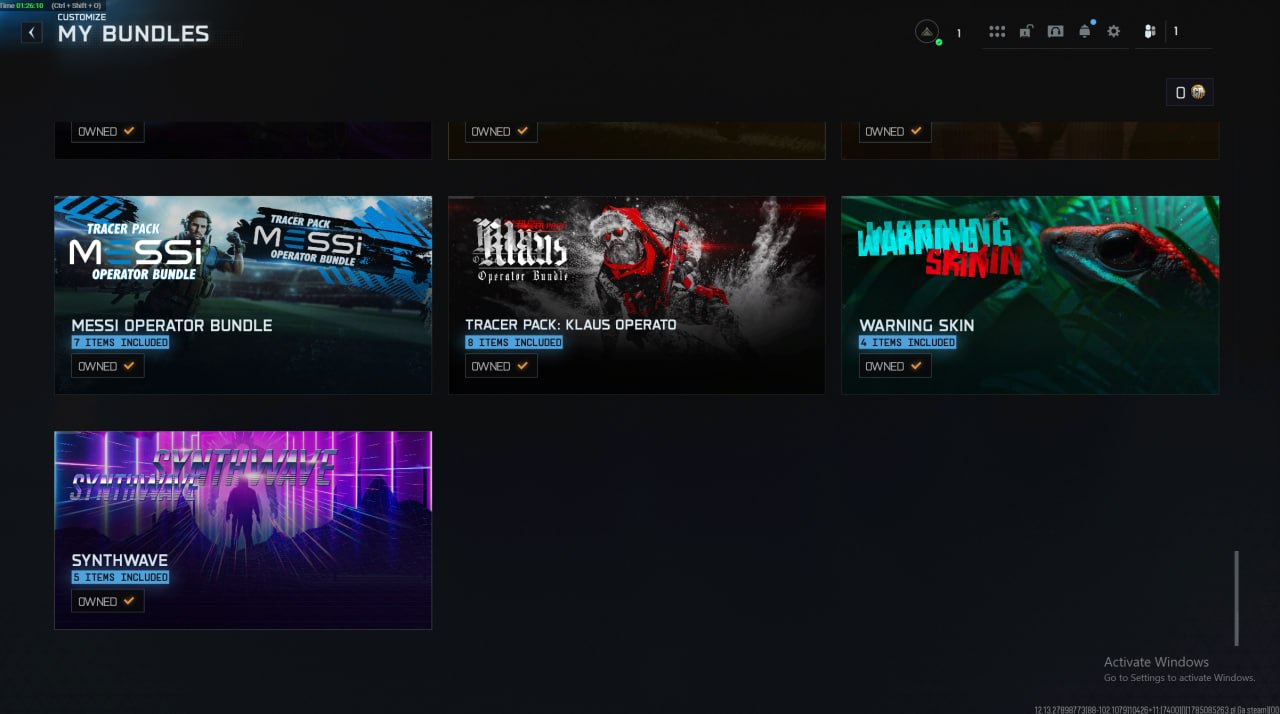Open the unlock chat channel icon
Viewport: 1280px width, 714px height.
click(x=1026, y=32)
